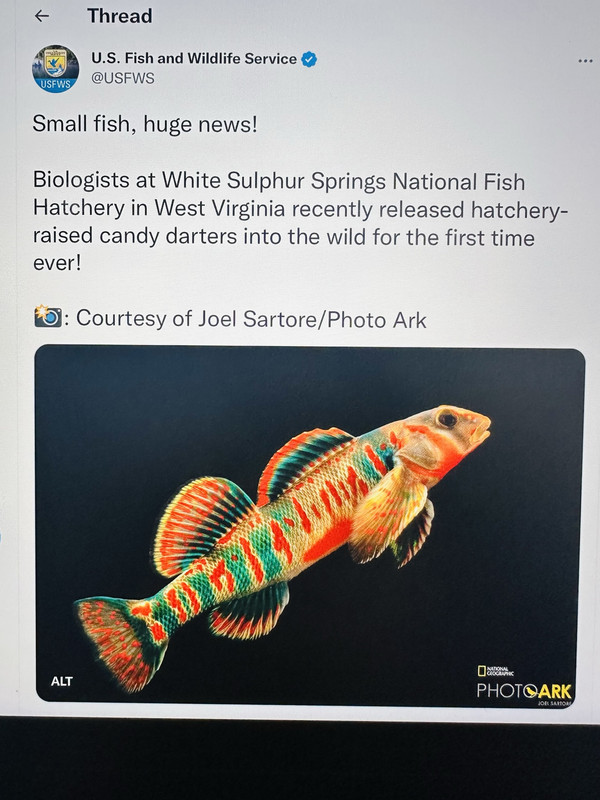Click the word "ever!" in the tweet

(x=57, y=263)
